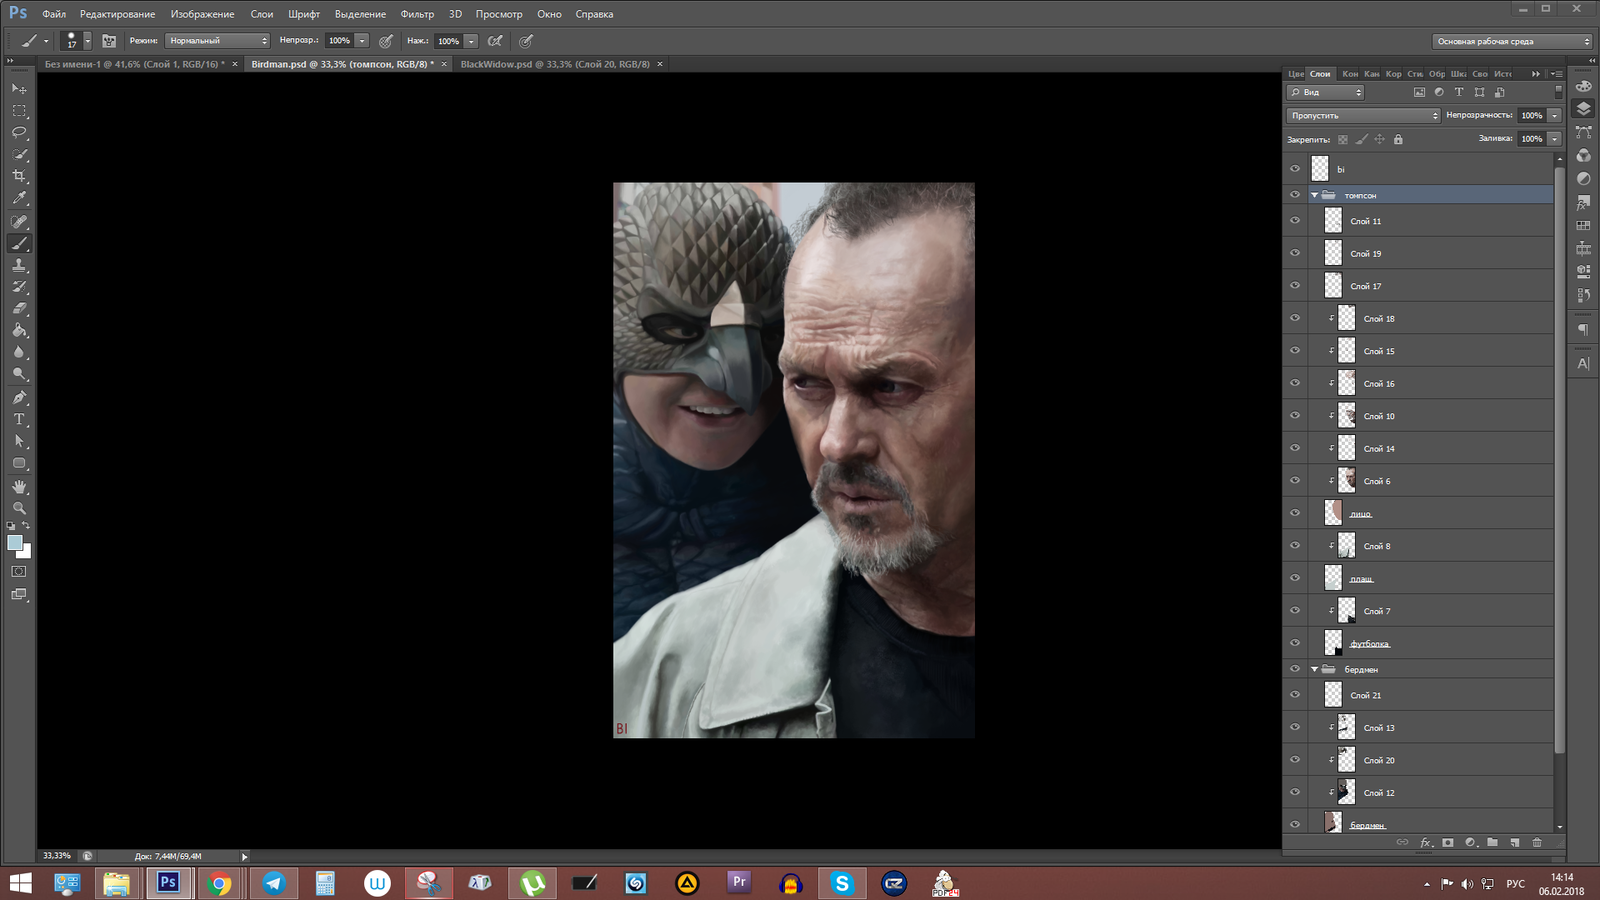Add layer style via fx button
Viewport: 1600px width, 900px height.
[1426, 843]
